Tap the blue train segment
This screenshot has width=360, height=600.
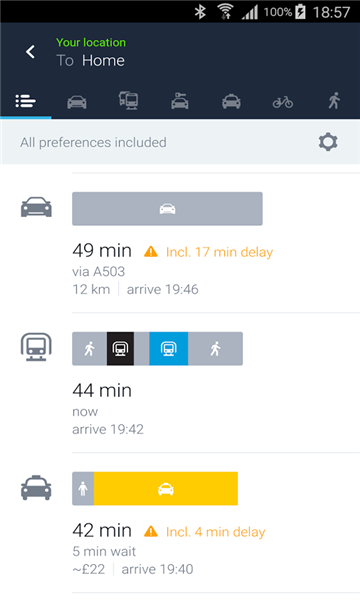point(168,349)
